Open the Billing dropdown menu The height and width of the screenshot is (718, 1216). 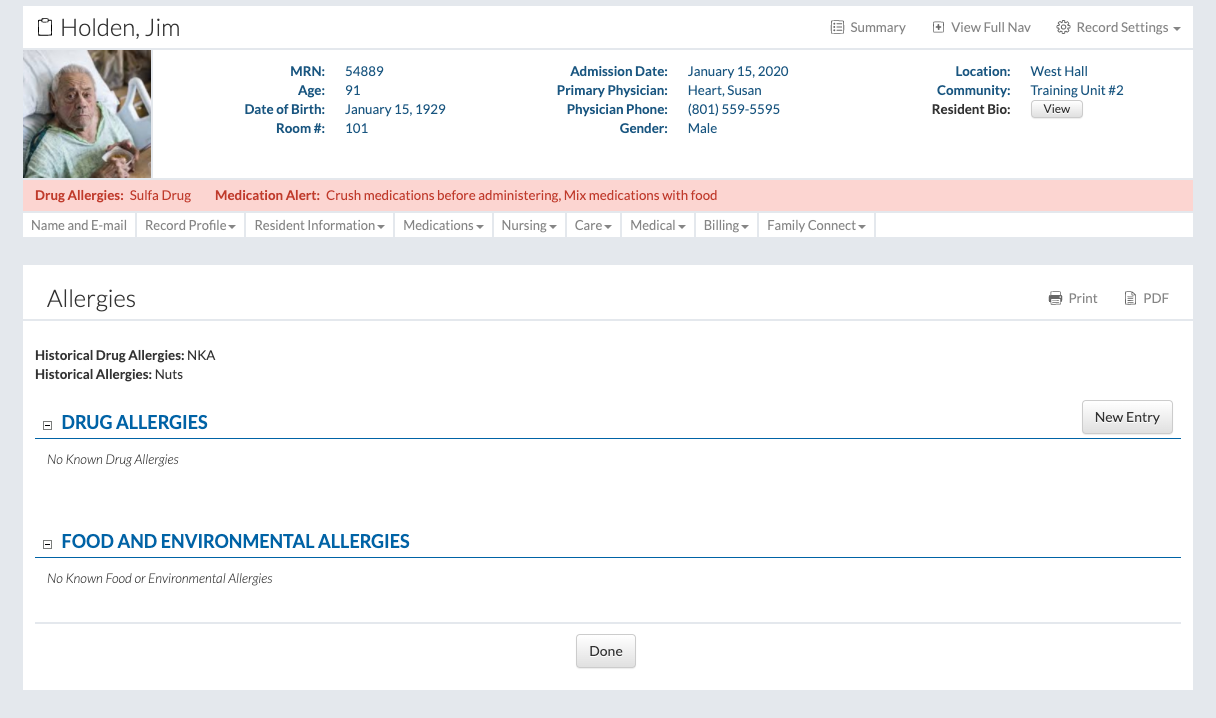[x=725, y=226]
